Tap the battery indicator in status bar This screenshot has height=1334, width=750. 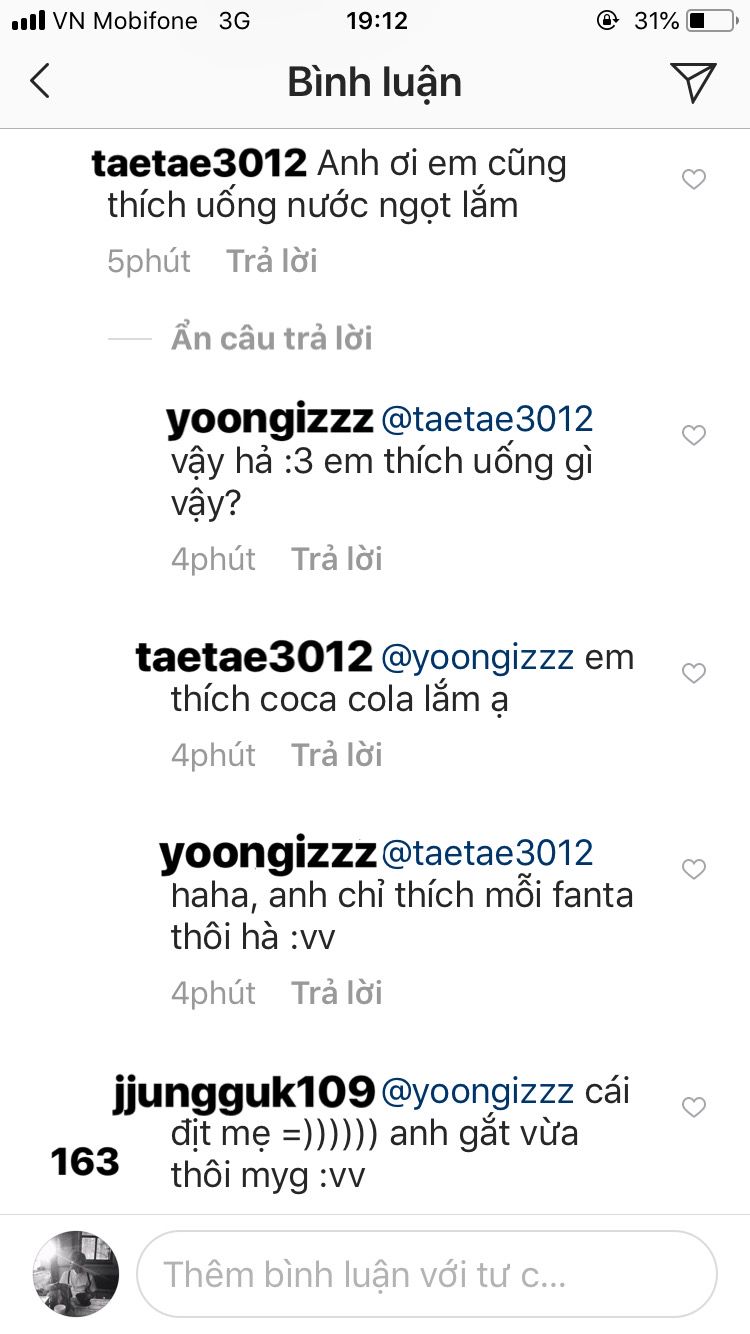tap(711, 20)
